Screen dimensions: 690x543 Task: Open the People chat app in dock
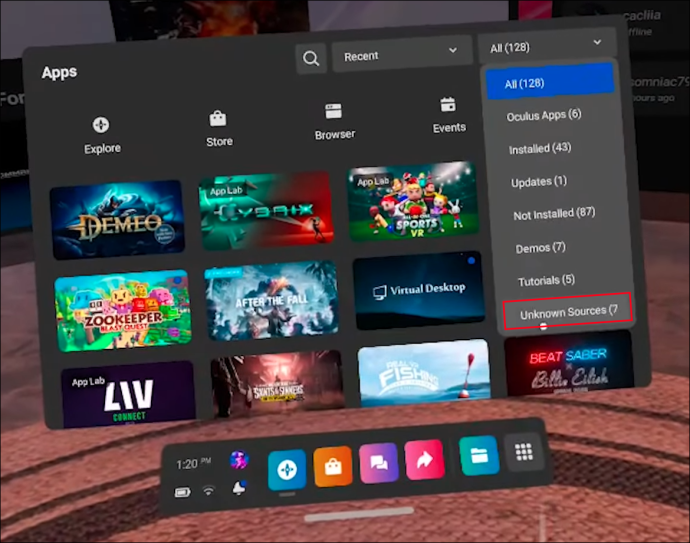pyautogui.click(x=379, y=463)
